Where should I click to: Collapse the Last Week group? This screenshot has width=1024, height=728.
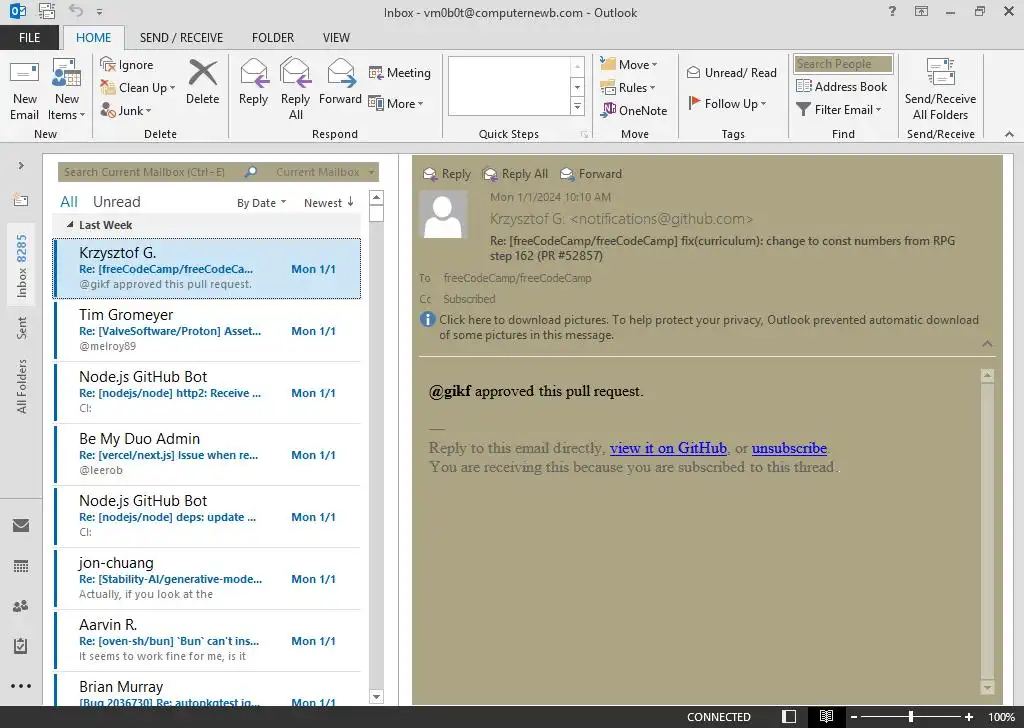coord(70,225)
